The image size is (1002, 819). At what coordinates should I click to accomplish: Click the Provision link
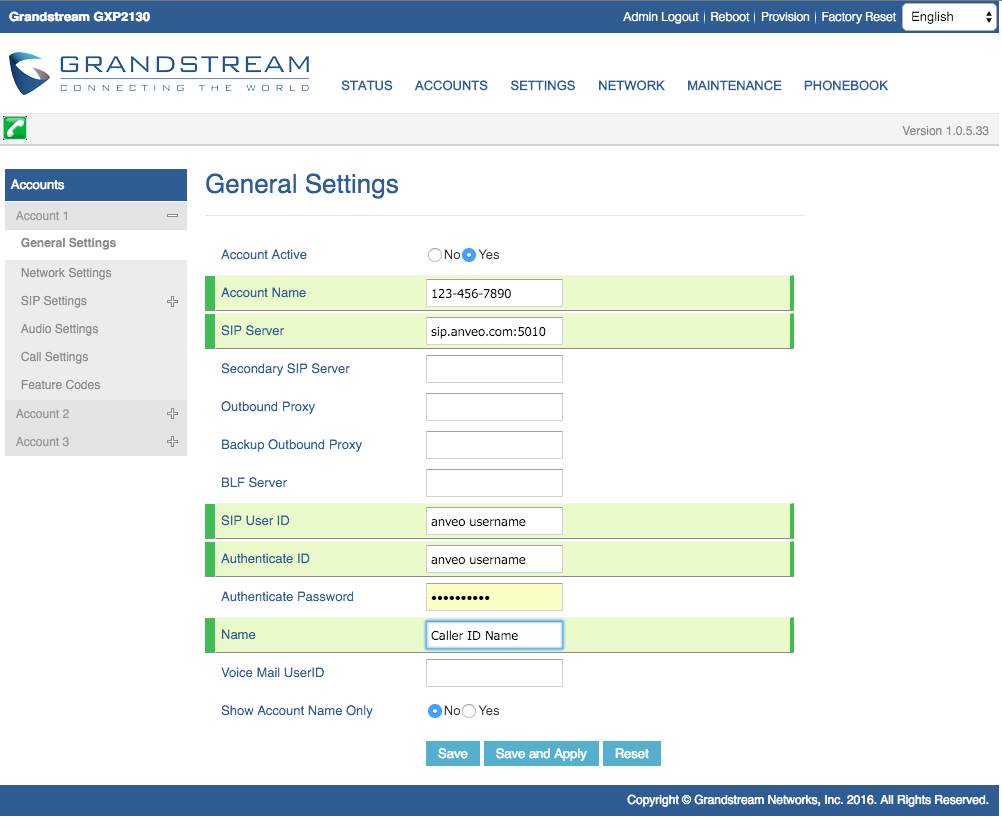pos(785,17)
